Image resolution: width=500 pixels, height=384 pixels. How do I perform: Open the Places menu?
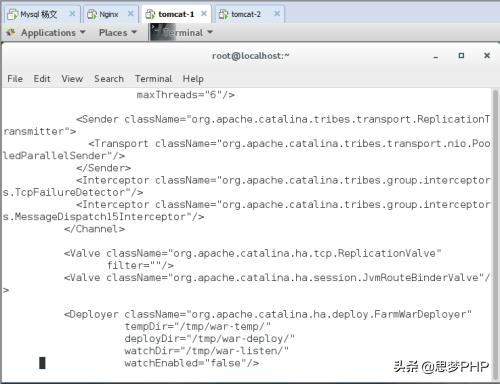pyautogui.click(x=118, y=33)
